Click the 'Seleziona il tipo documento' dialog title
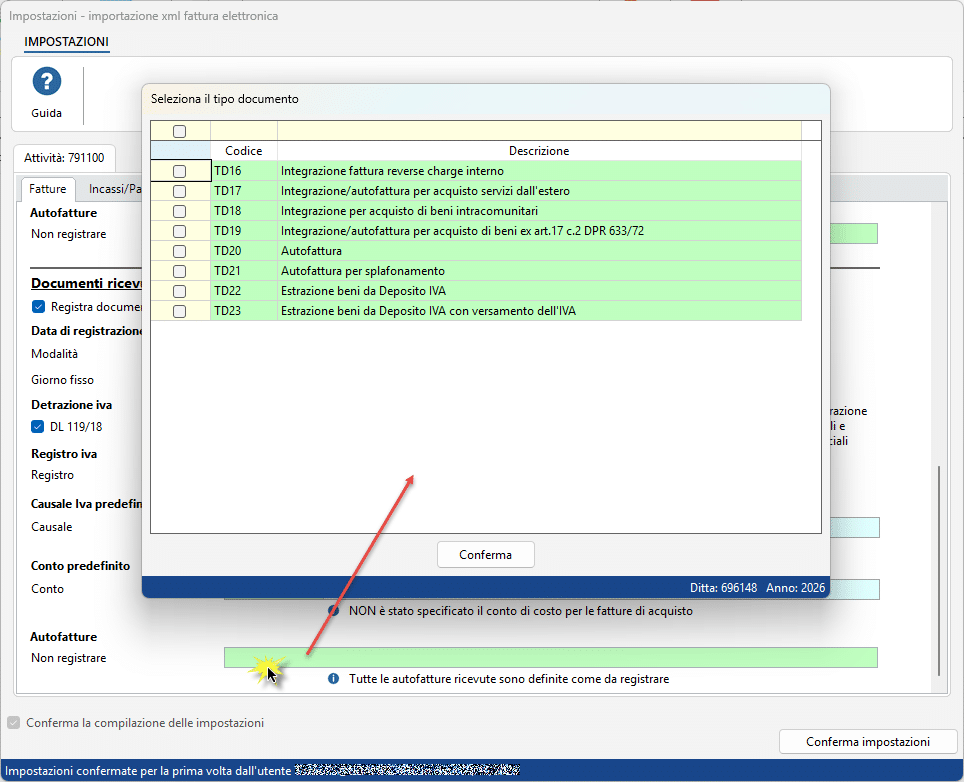The image size is (964, 782). pyautogui.click(x=225, y=99)
